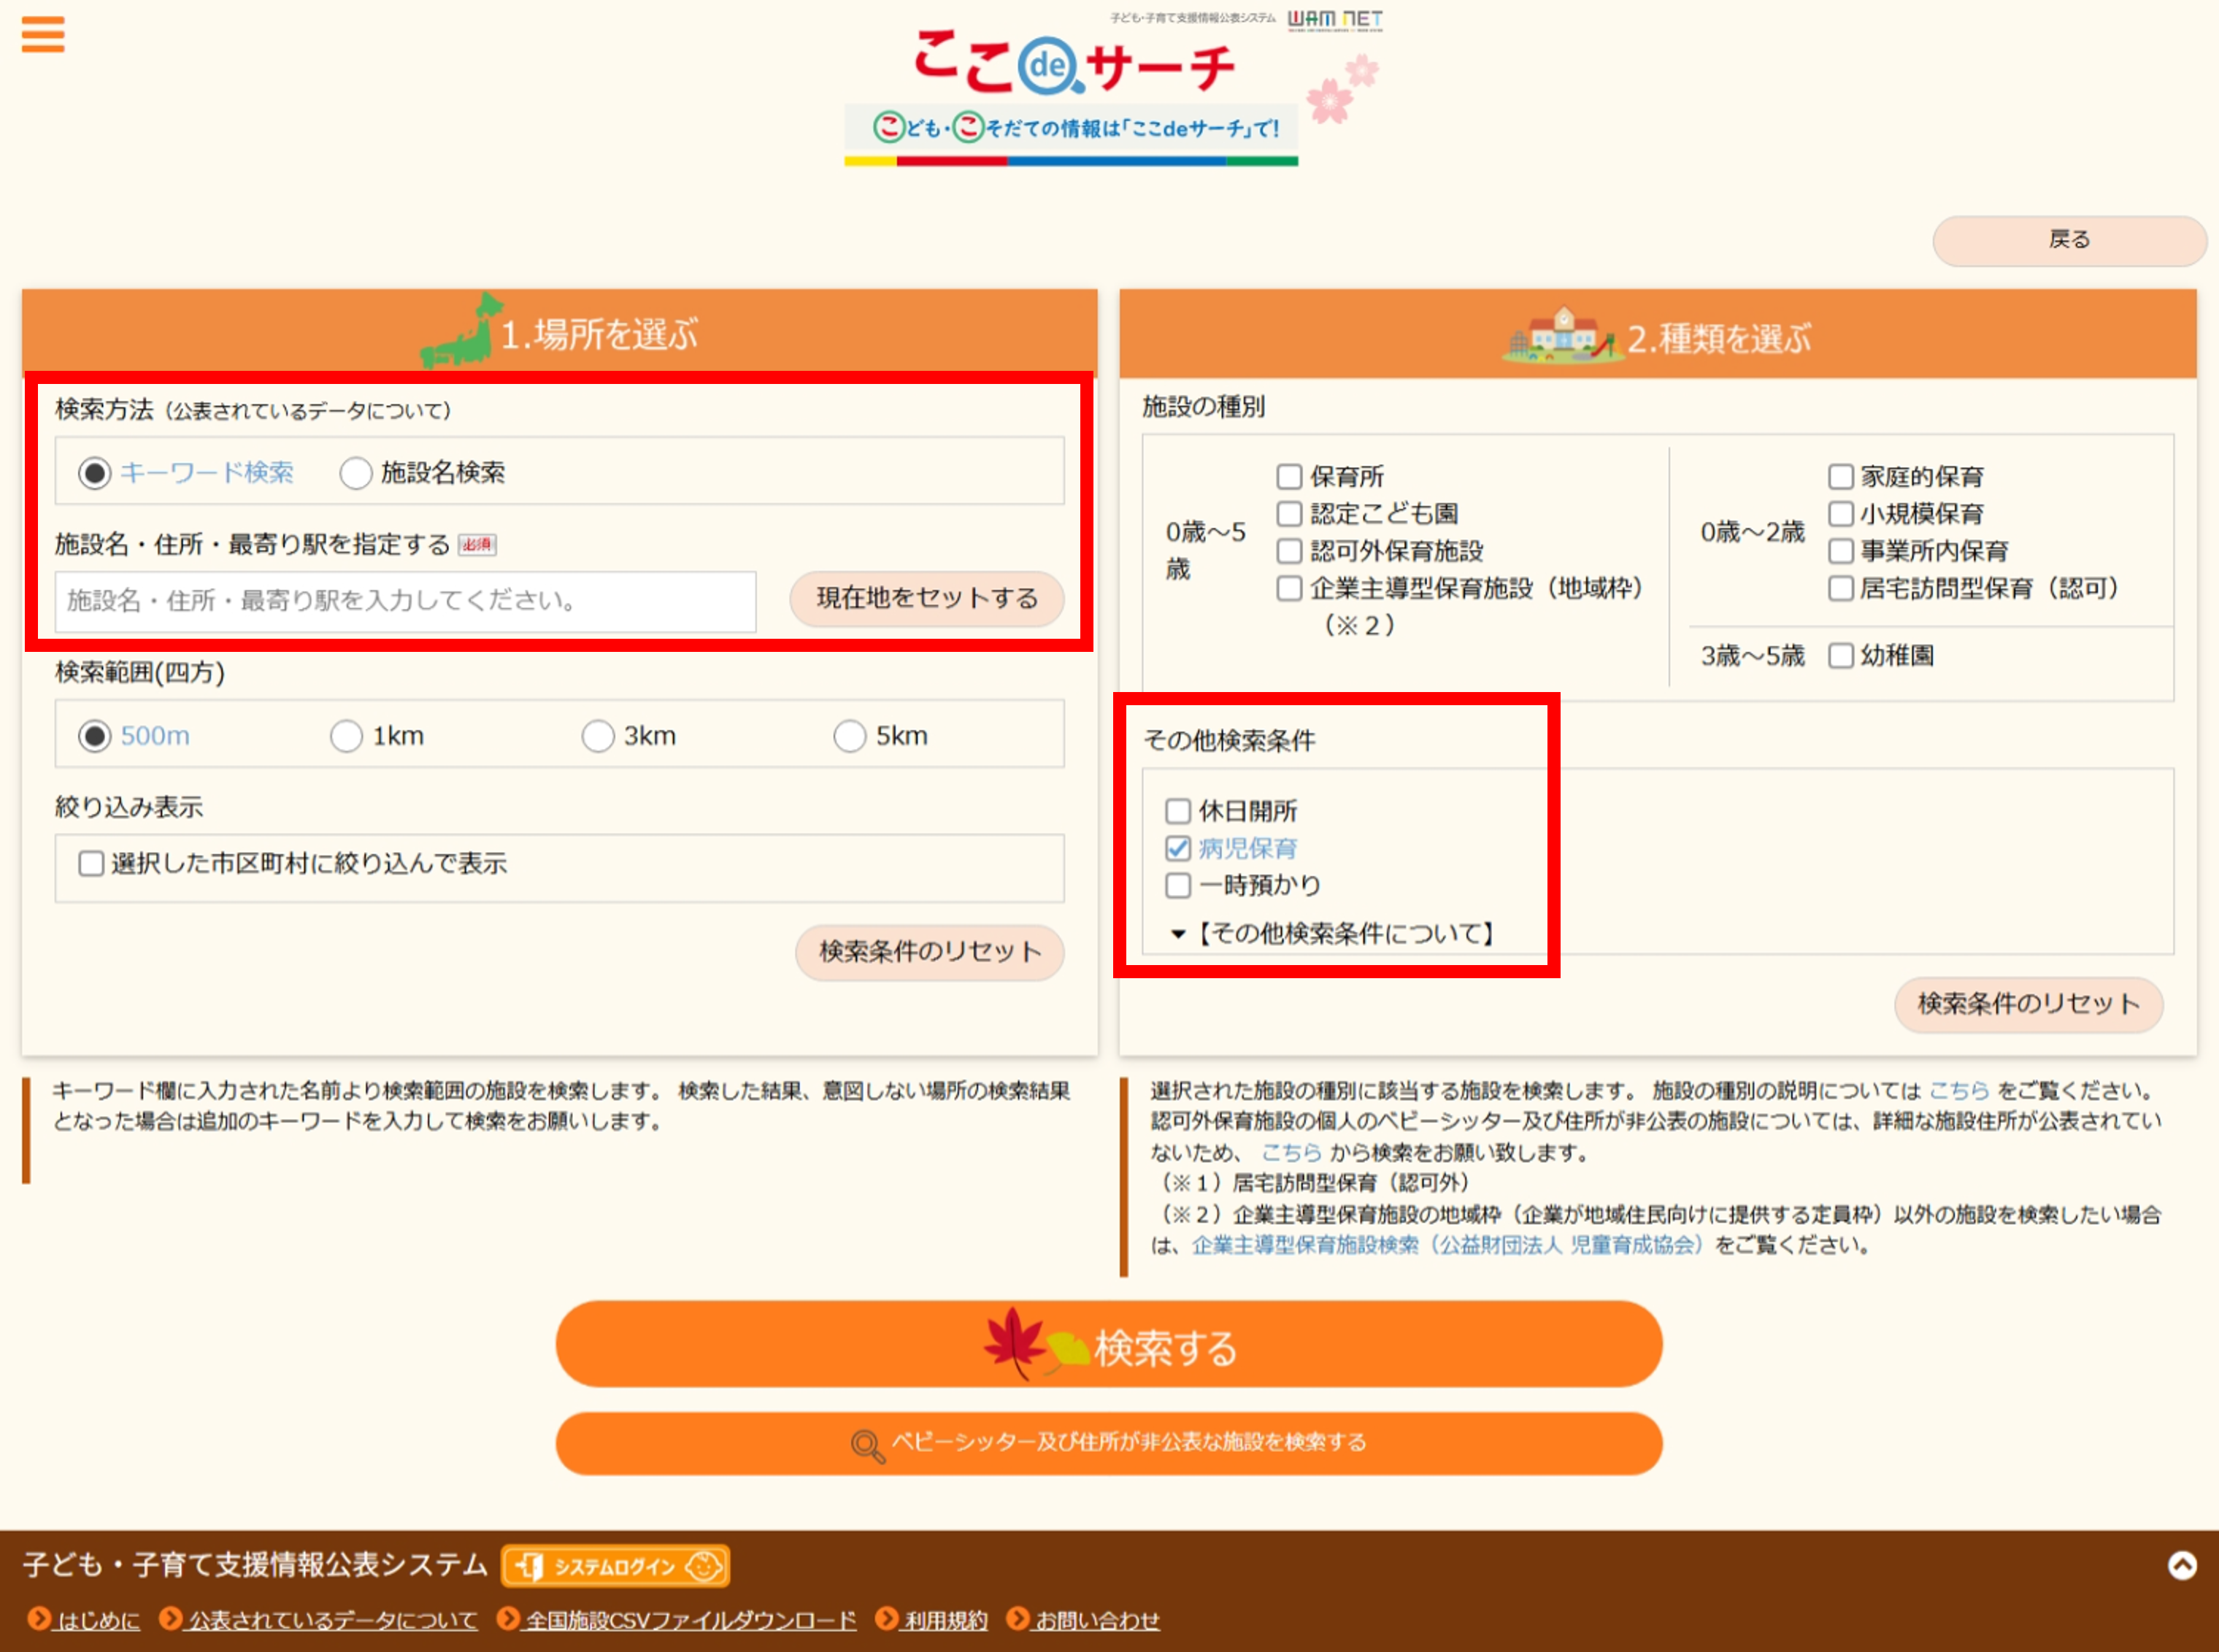Check the 家庭的保育 checkbox

(x=1841, y=476)
